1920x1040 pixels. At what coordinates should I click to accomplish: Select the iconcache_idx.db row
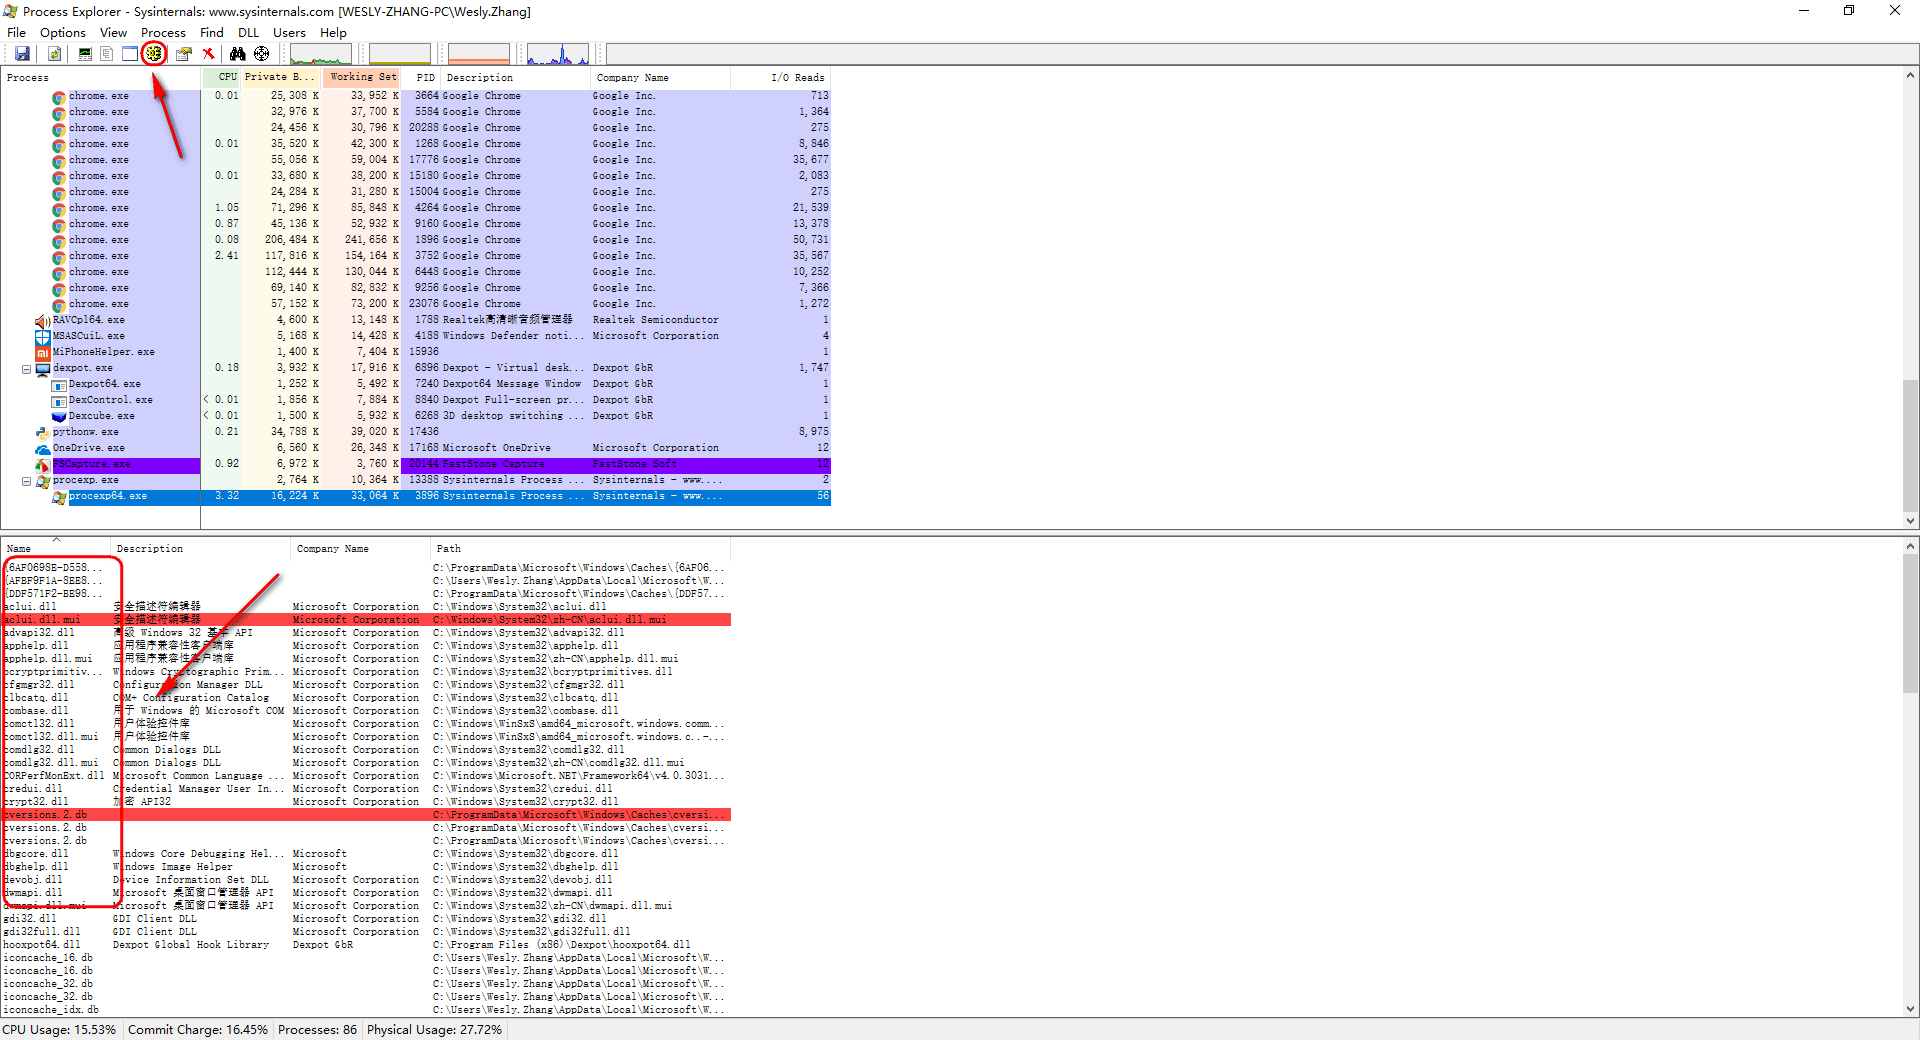pyautogui.click(x=366, y=1010)
